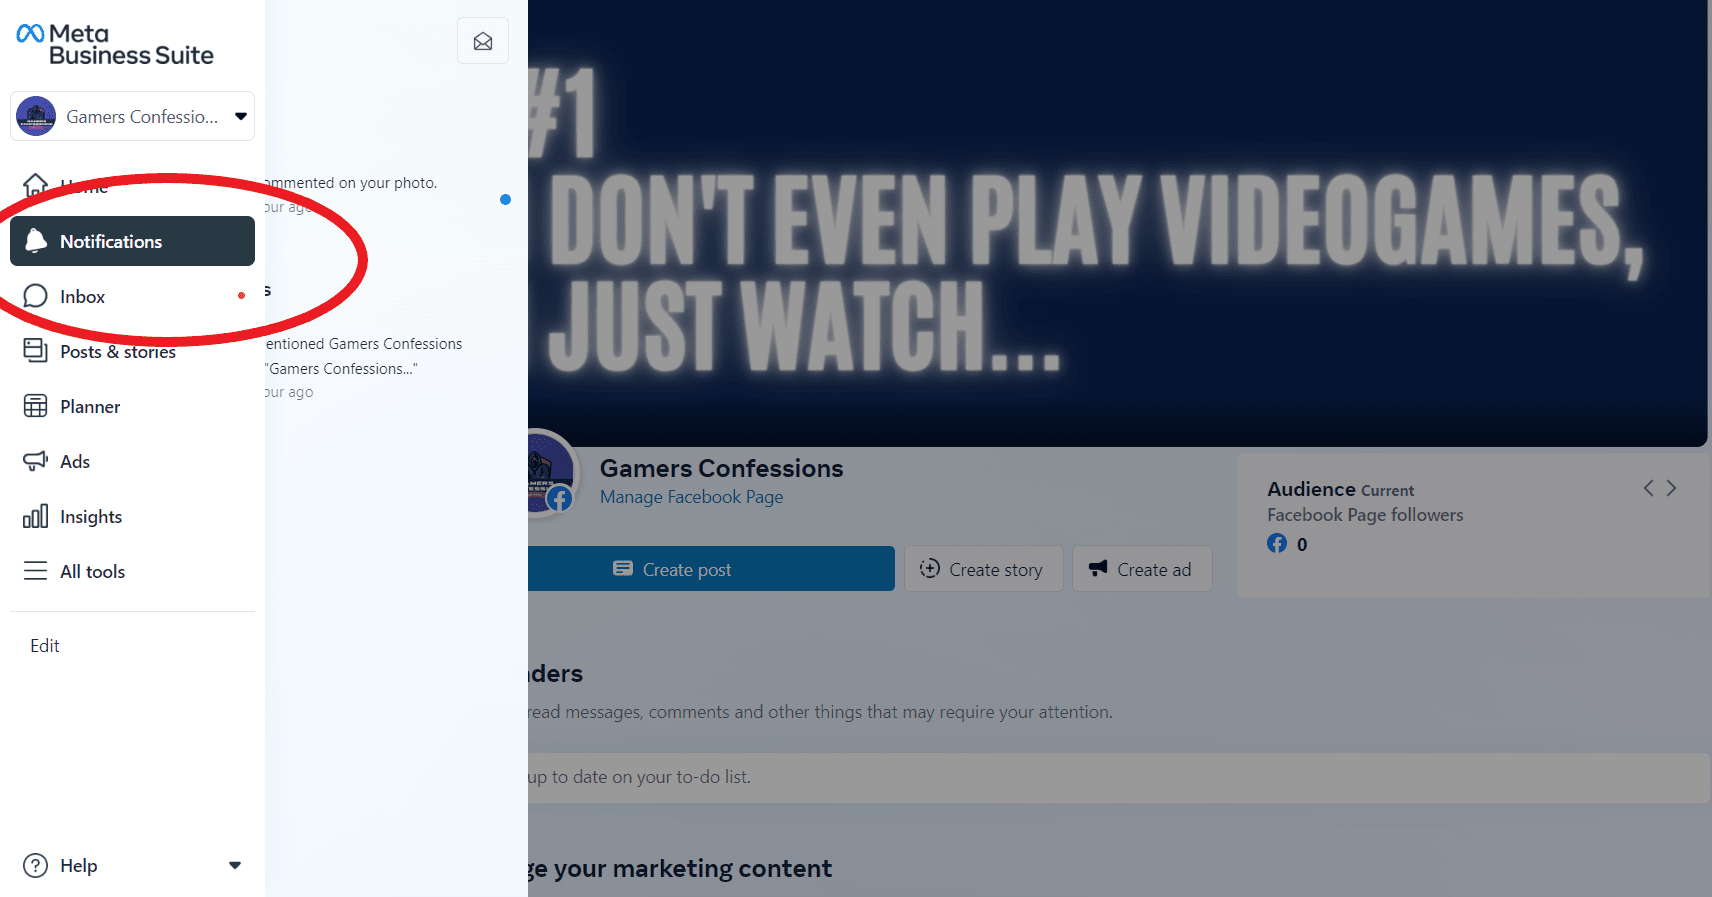Go to Posts & stories

point(132,351)
